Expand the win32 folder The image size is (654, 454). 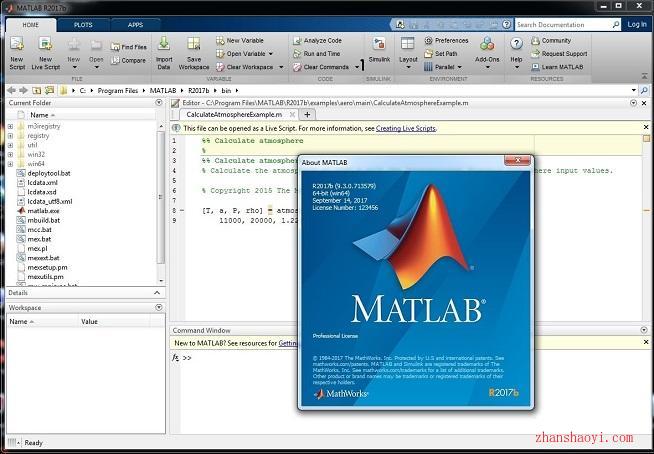coord(10,154)
